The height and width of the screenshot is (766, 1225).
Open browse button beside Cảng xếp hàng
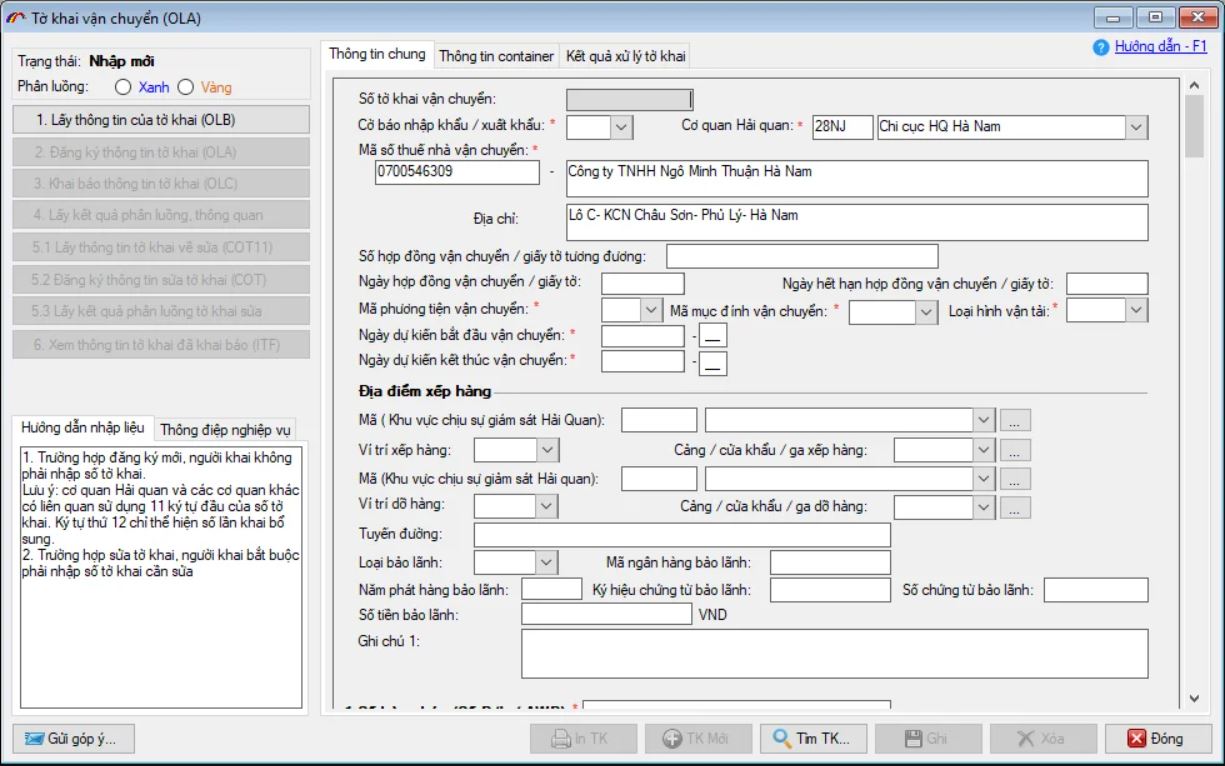pos(1015,450)
